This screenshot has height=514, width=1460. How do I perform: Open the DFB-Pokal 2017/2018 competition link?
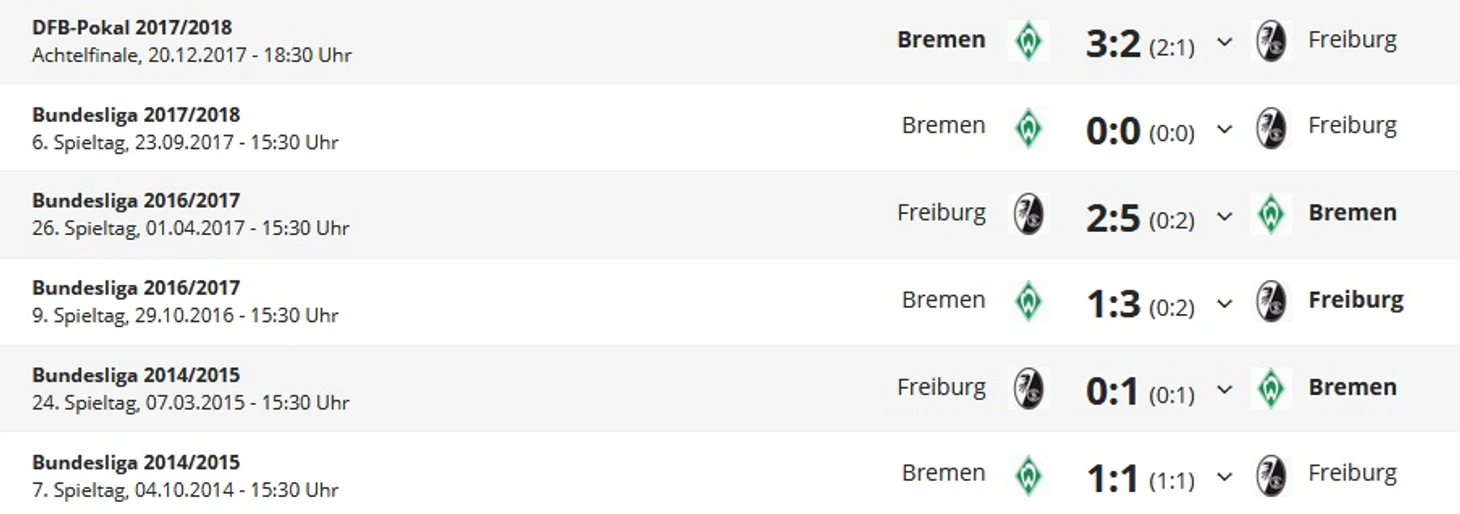pos(132,28)
